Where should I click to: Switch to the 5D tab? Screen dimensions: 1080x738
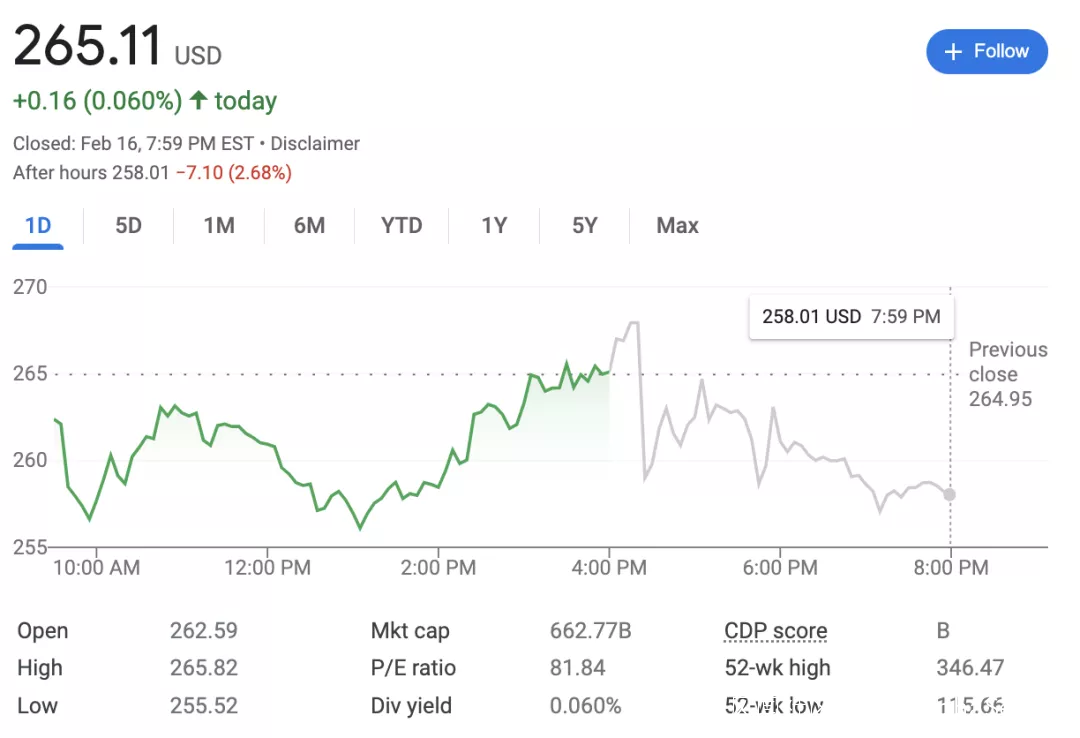(128, 226)
